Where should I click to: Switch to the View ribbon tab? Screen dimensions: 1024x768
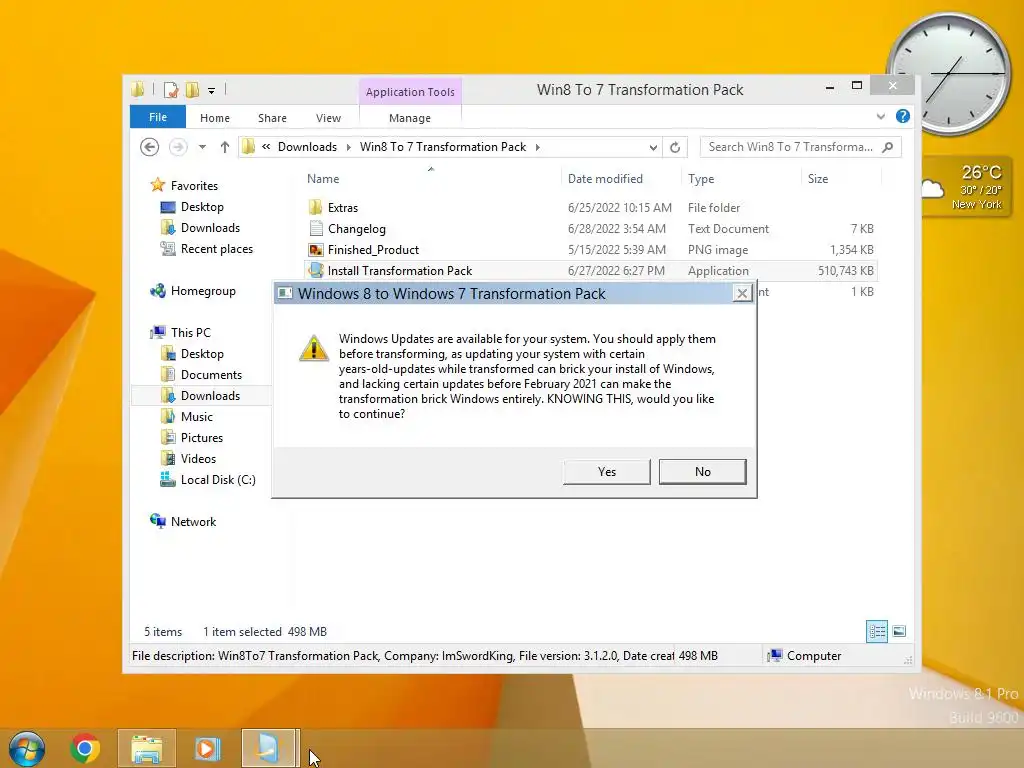[x=328, y=118]
